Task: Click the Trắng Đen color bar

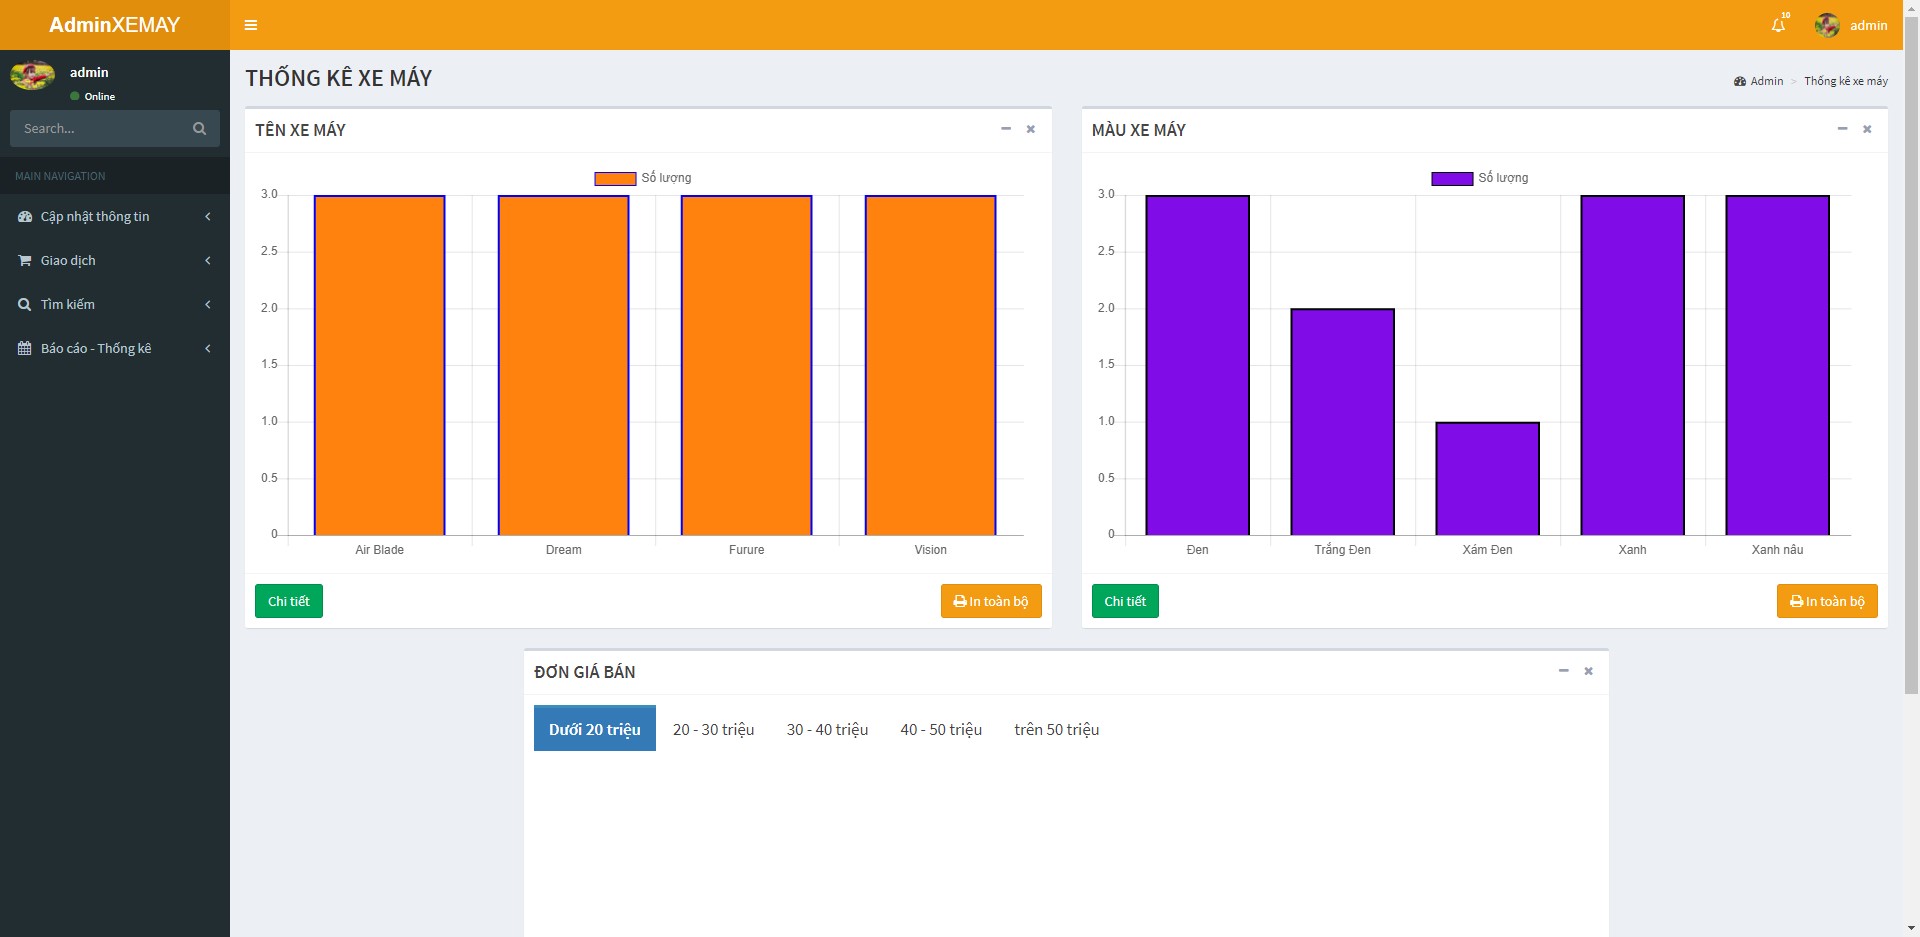Action: 1343,422
